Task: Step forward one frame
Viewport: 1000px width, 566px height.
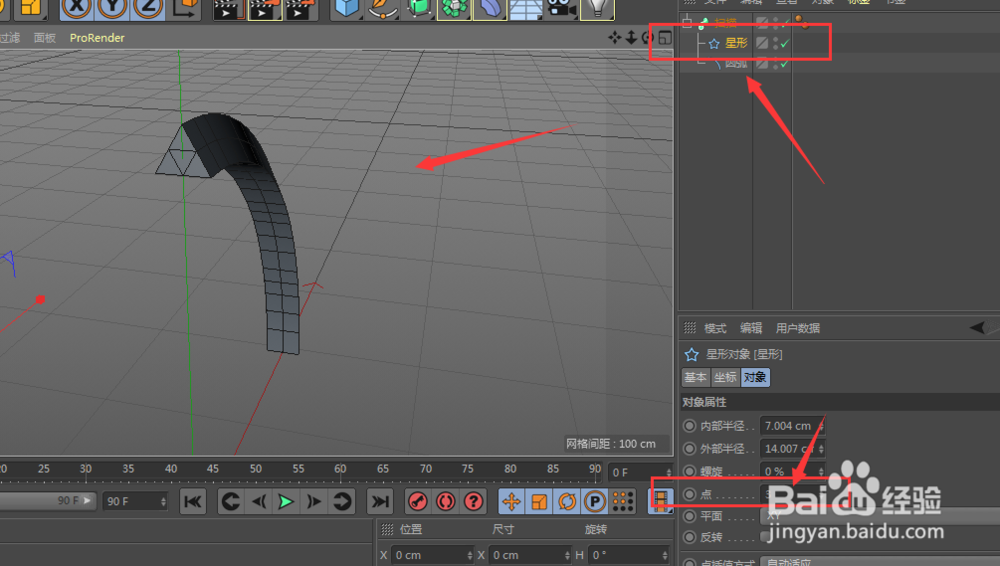Action: 314,502
